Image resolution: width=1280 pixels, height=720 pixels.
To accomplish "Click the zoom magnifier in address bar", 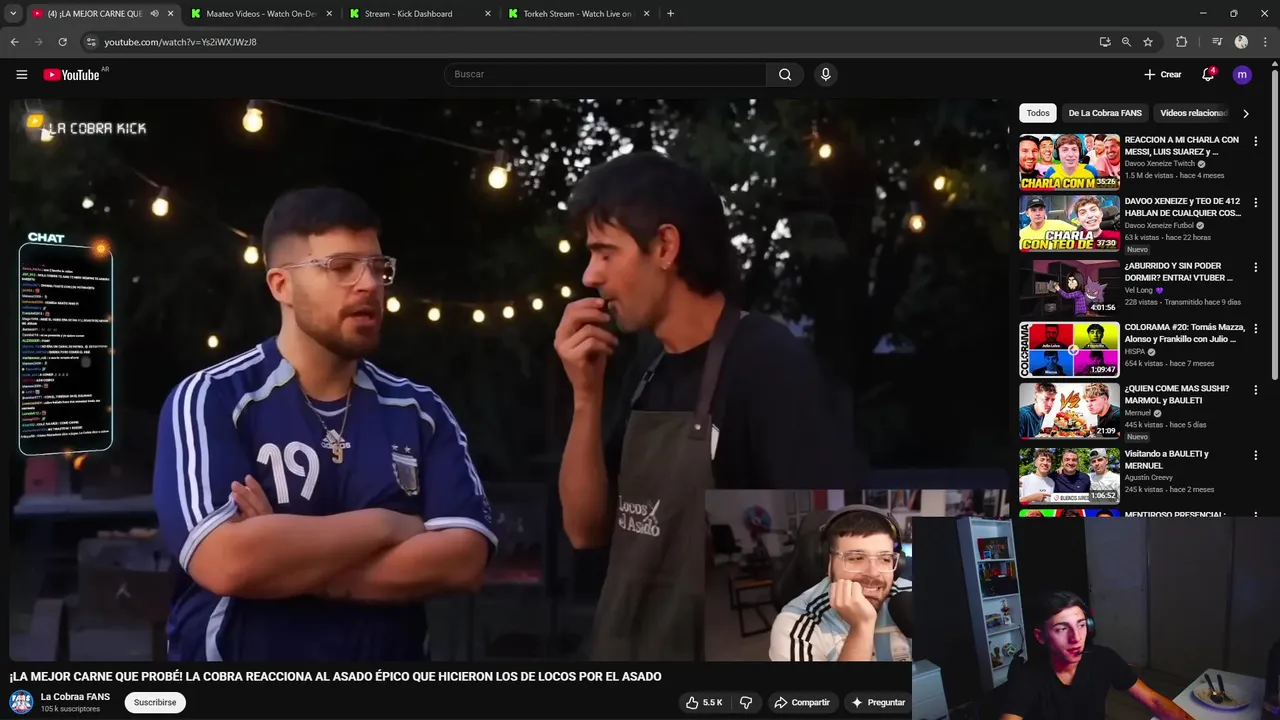I will click(x=1126, y=42).
